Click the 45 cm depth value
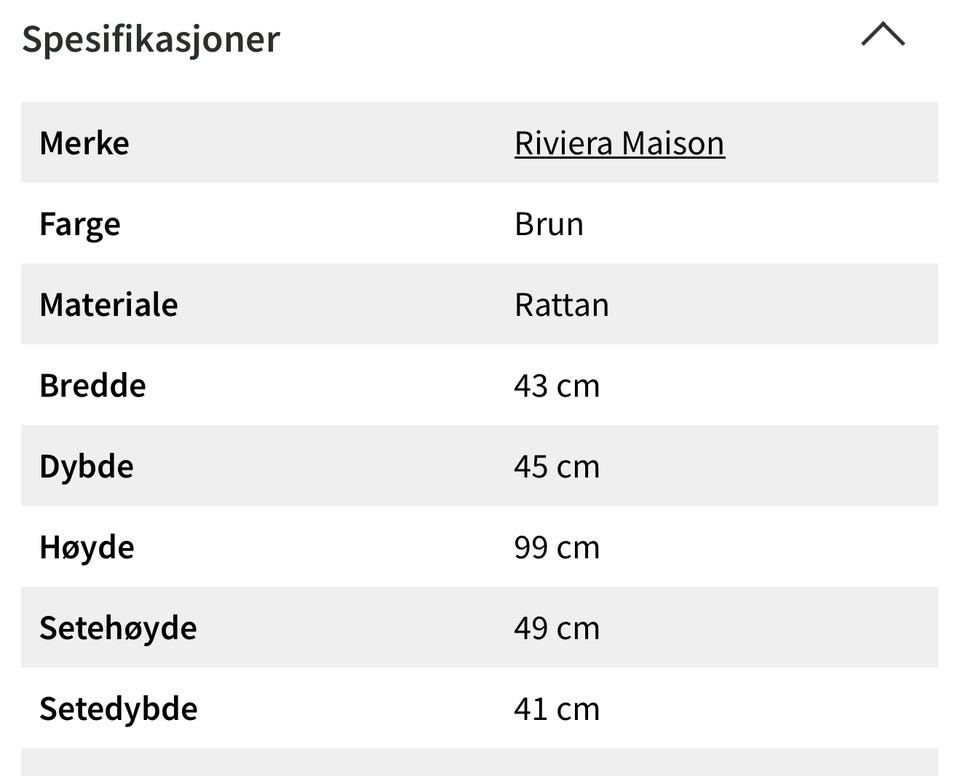The height and width of the screenshot is (776, 960). (557, 467)
